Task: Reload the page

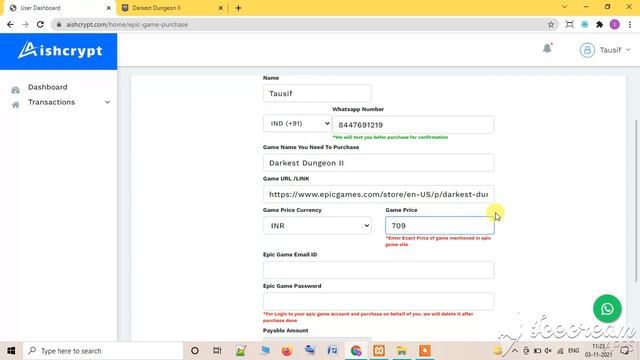Action: click(40, 24)
